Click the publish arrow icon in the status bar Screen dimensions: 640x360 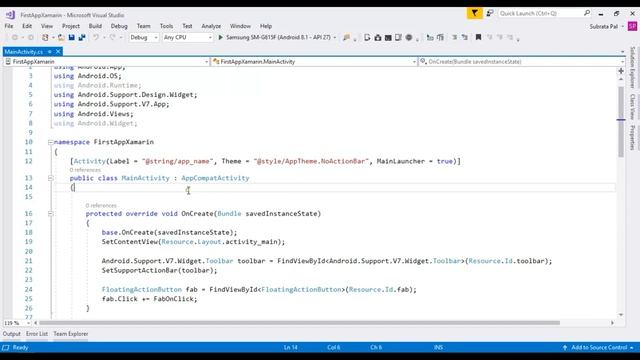(x=565, y=347)
